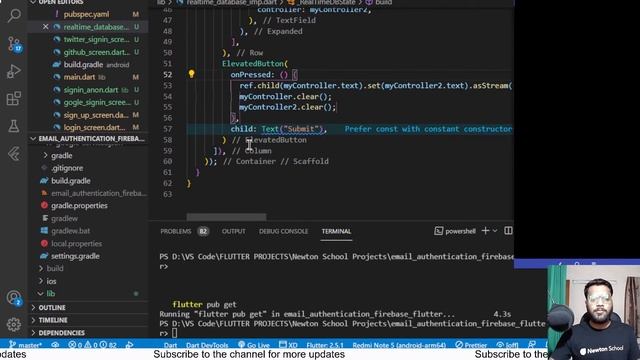
Task: Open the Search view in the activity bar
Action: coord(14,16)
